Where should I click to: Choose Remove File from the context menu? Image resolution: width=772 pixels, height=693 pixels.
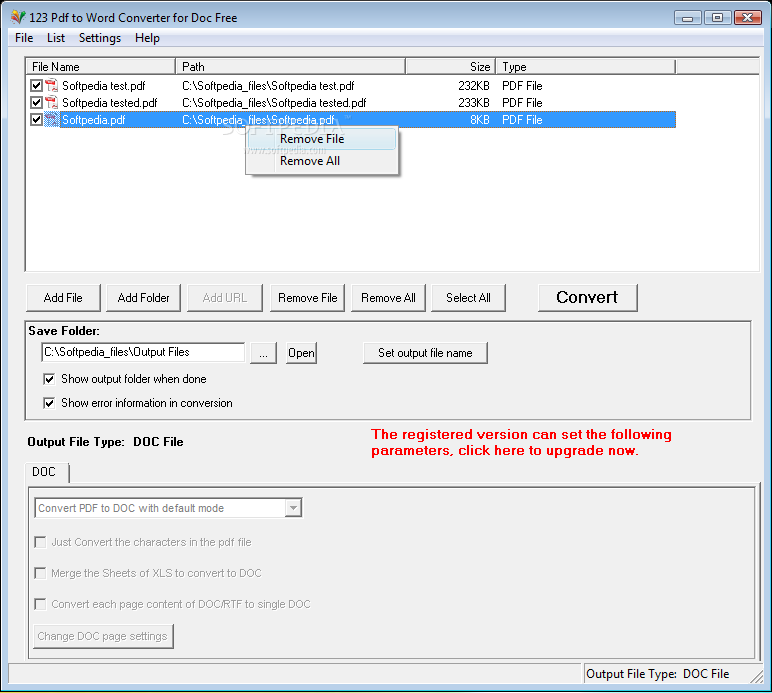[x=322, y=139]
